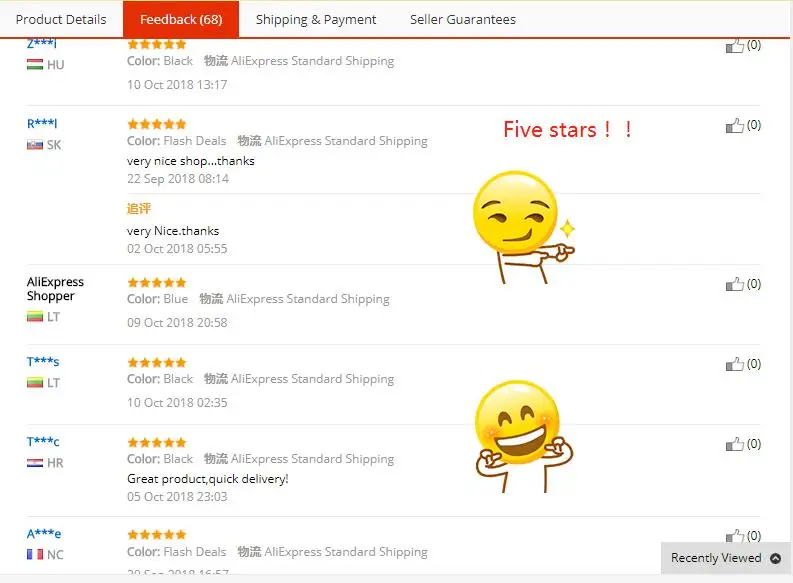This screenshot has width=793, height=583.
Task: Click the five-star rating on T***c review
Action: (x=157, y=442)
